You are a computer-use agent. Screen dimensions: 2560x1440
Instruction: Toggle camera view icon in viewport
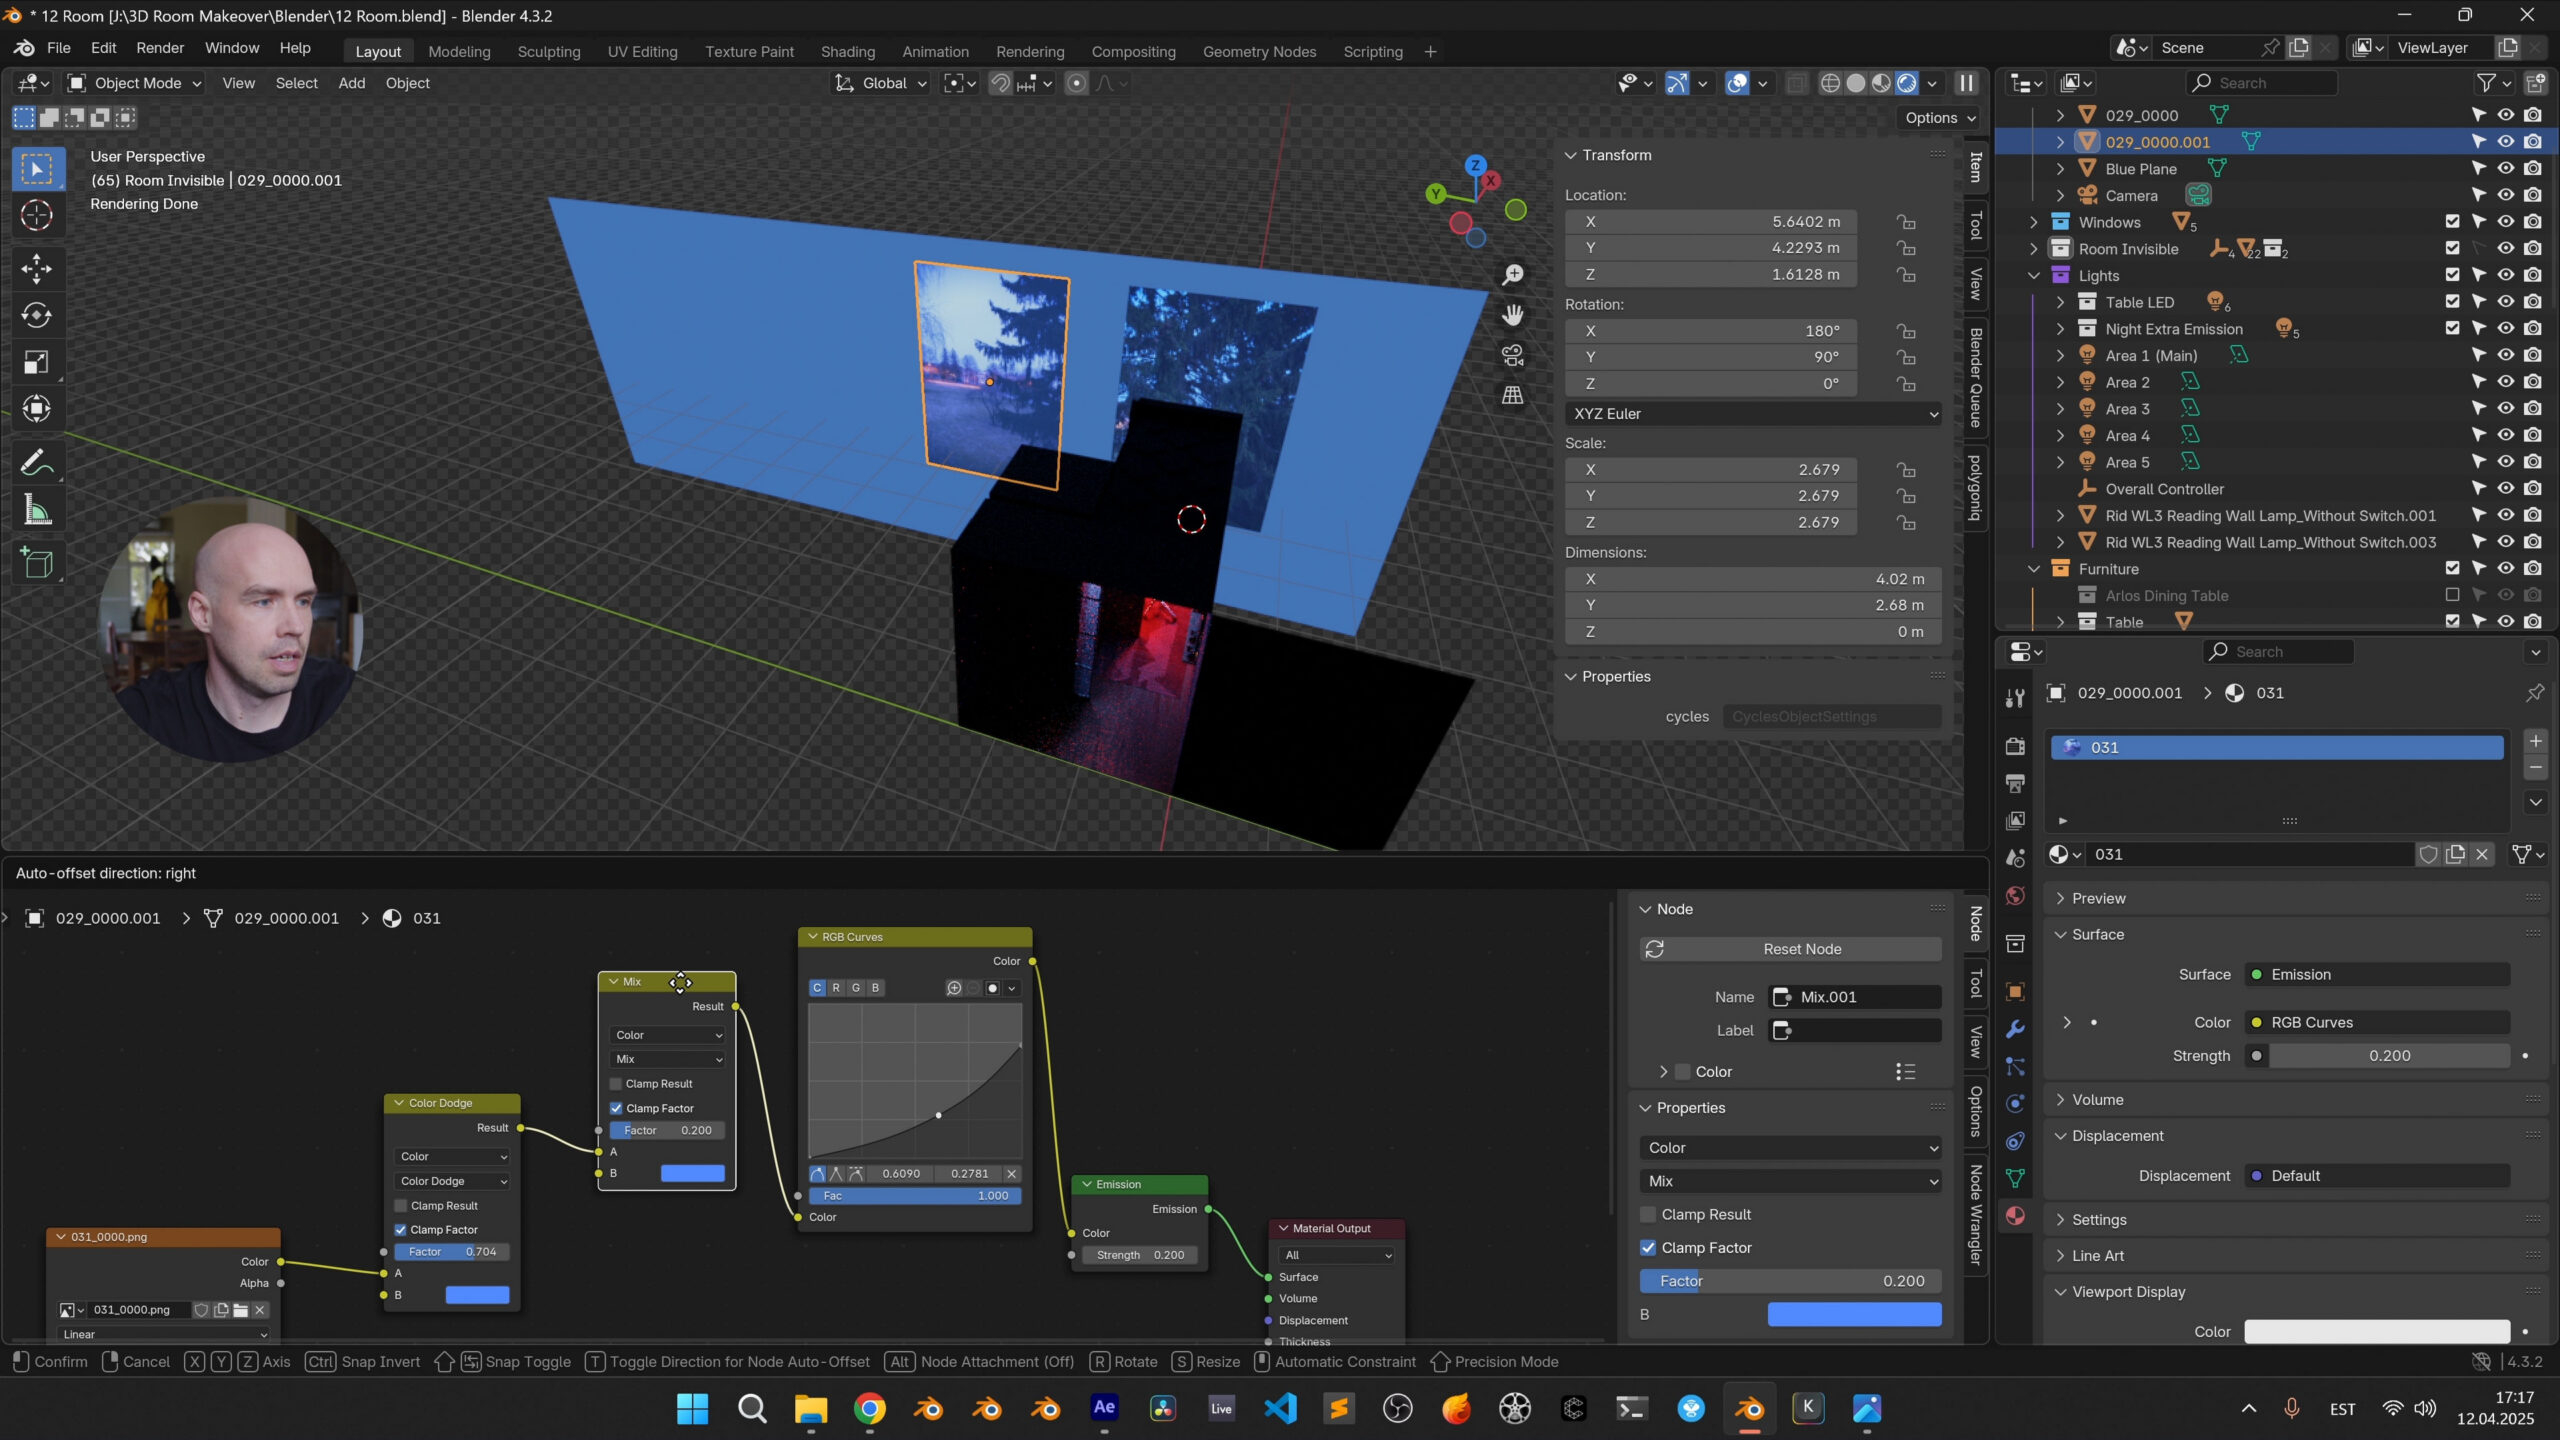point(1513,354)
